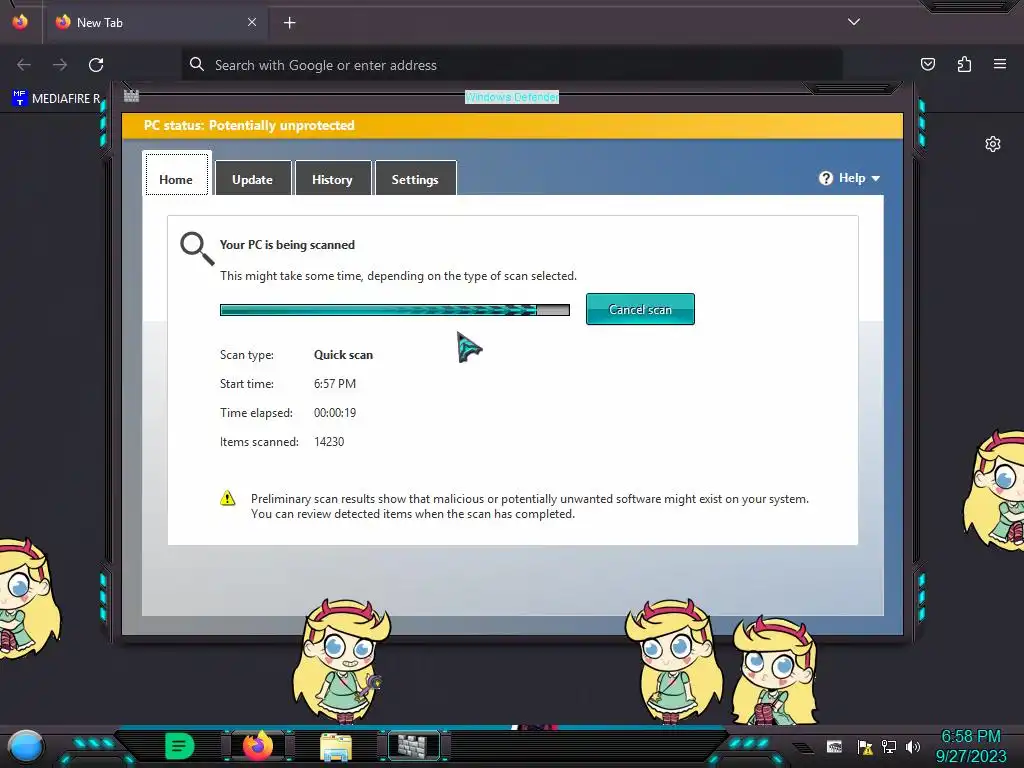This screenshot has height=768, width=1024.
Task: Click the Help question mark icon
Action: pyautogui.click(x=825, y=178)
